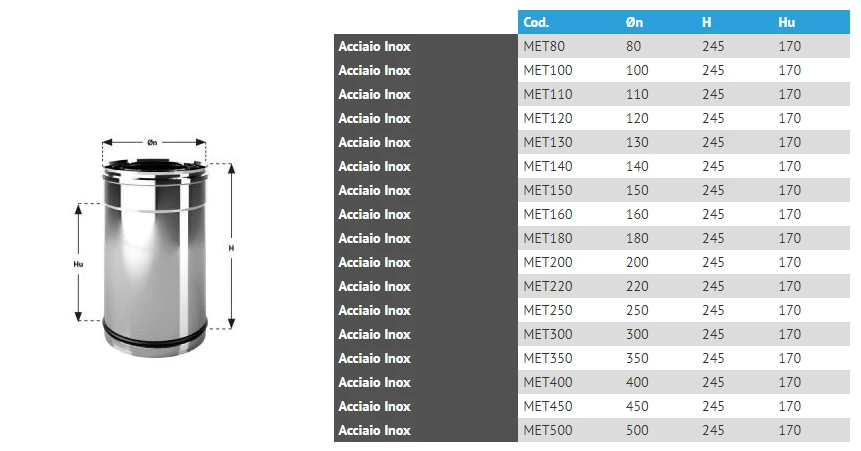The image size is (861, 451).
Task: Click the H column header
Action: click(707, 22)
